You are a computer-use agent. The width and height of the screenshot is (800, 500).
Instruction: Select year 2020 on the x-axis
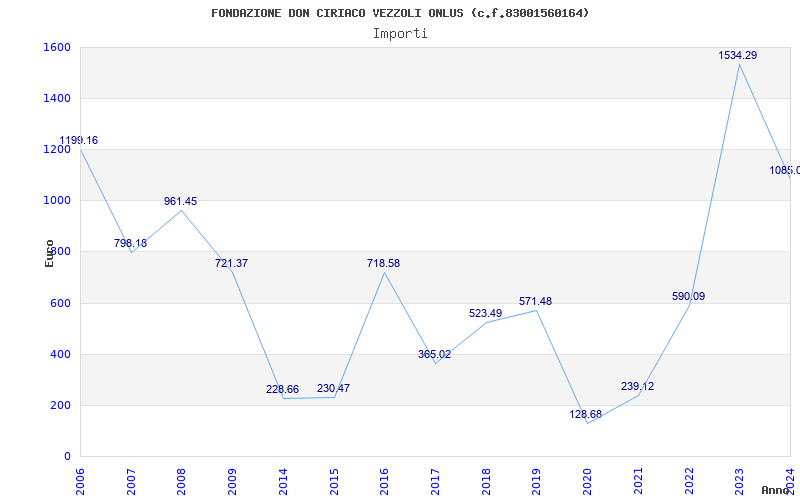click(x=587, y=482)
